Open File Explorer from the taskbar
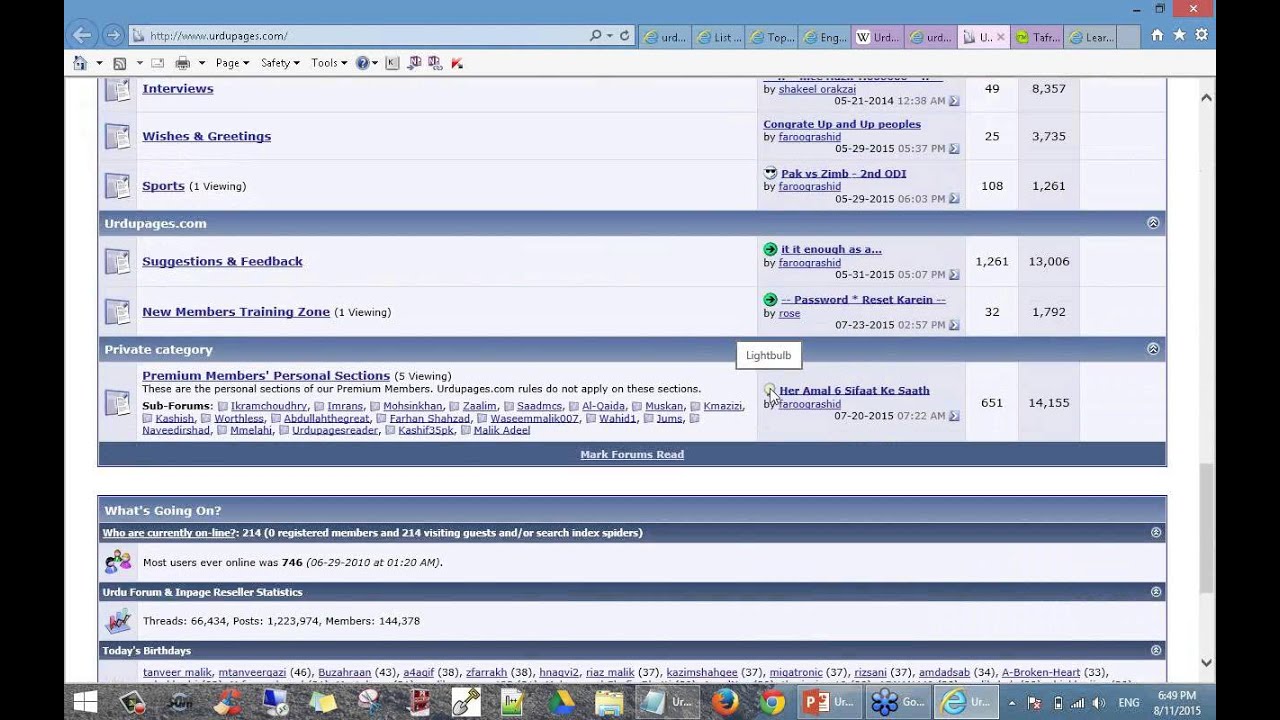Image resolution: width=1280 pixels, height=720 pixels. [608, 702]
